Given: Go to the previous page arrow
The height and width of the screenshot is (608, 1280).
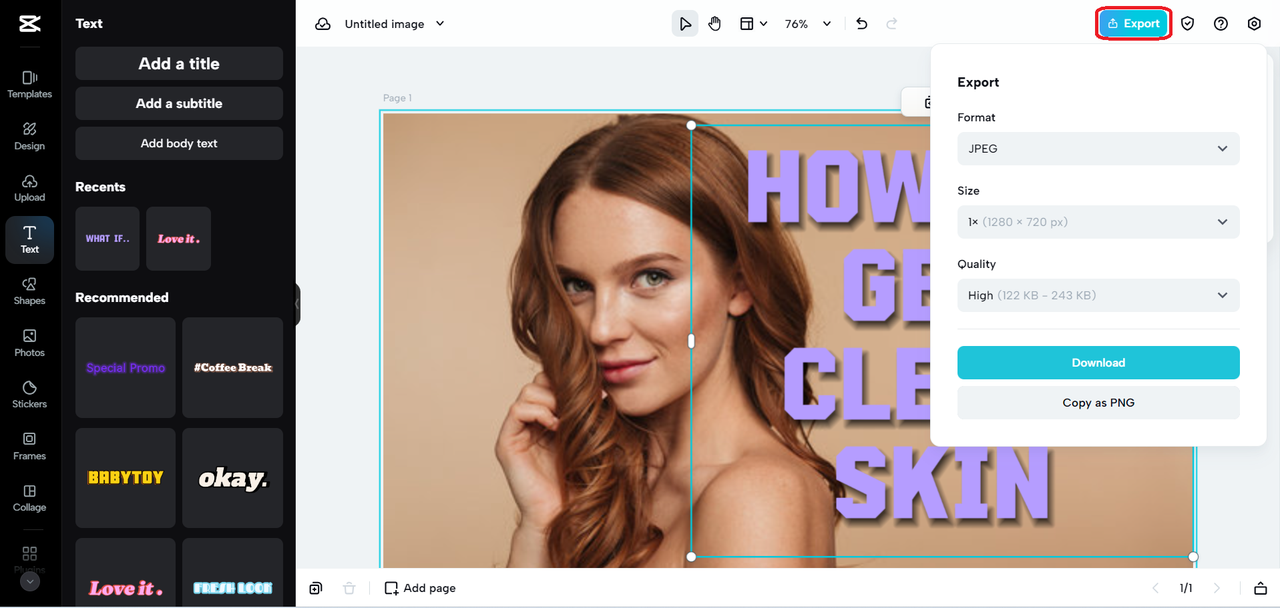Looking at the screenshot, I should click(1156, 588).
